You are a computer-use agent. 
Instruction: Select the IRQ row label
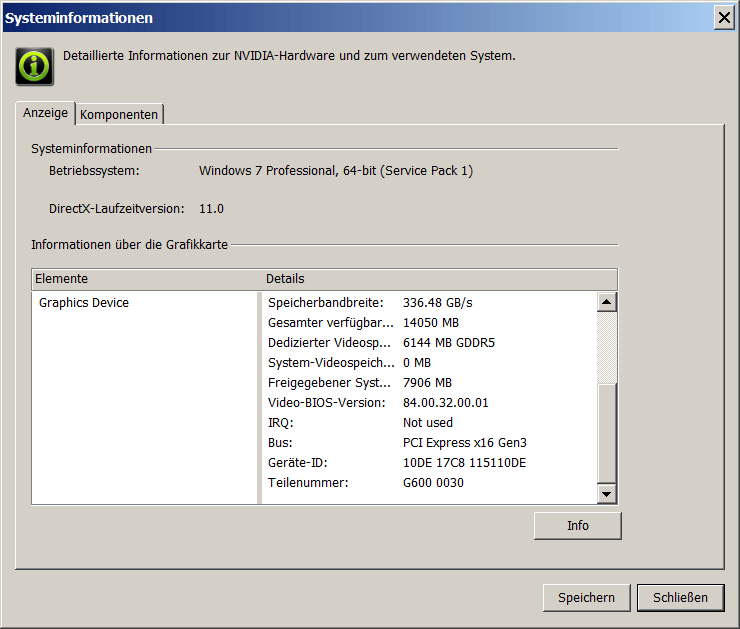(x=280, y=423)
